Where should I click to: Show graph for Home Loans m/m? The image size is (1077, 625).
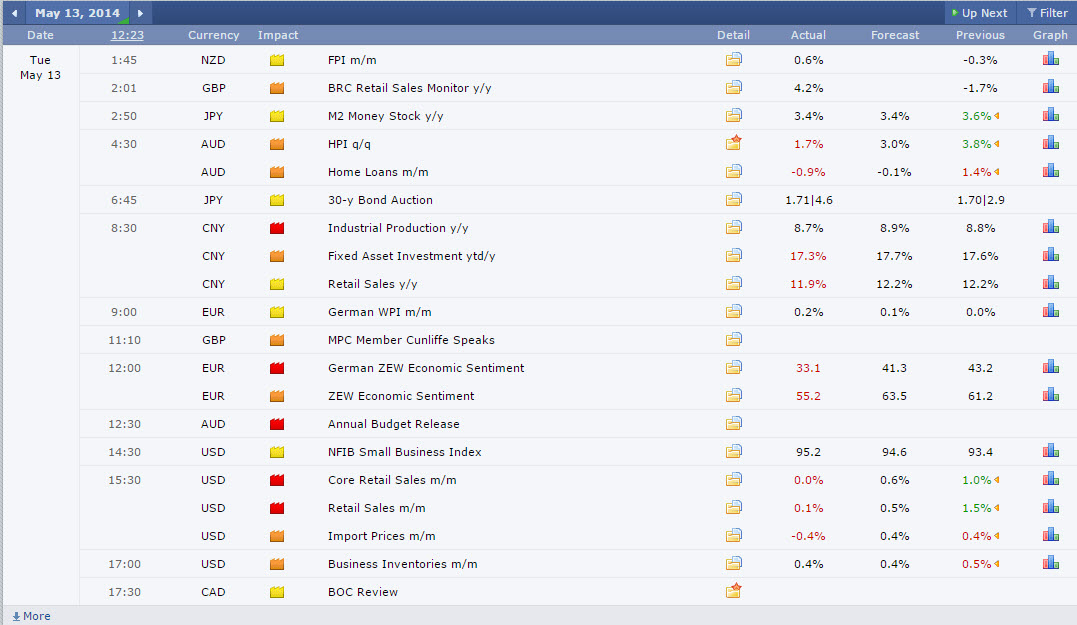(1050, 171)
